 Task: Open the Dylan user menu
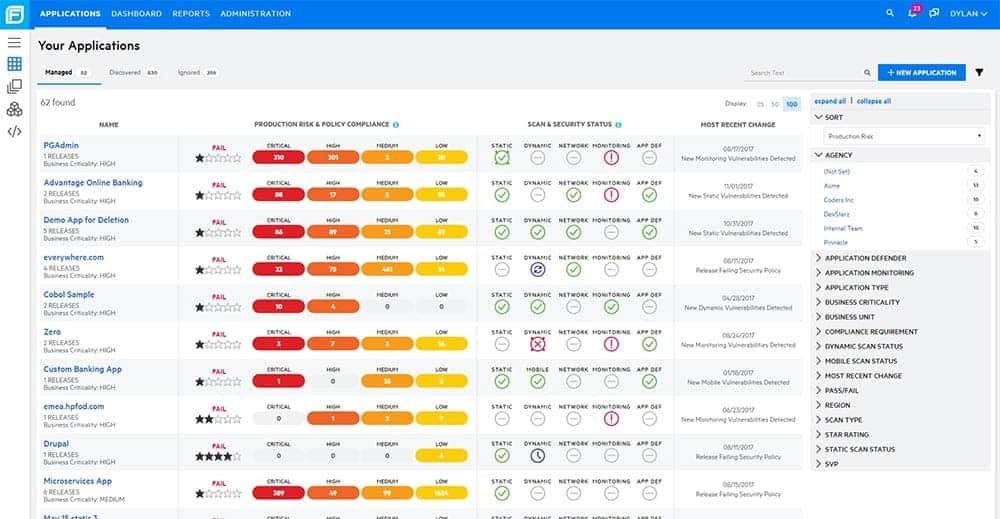pyautogui.click(x=968, y=13)
